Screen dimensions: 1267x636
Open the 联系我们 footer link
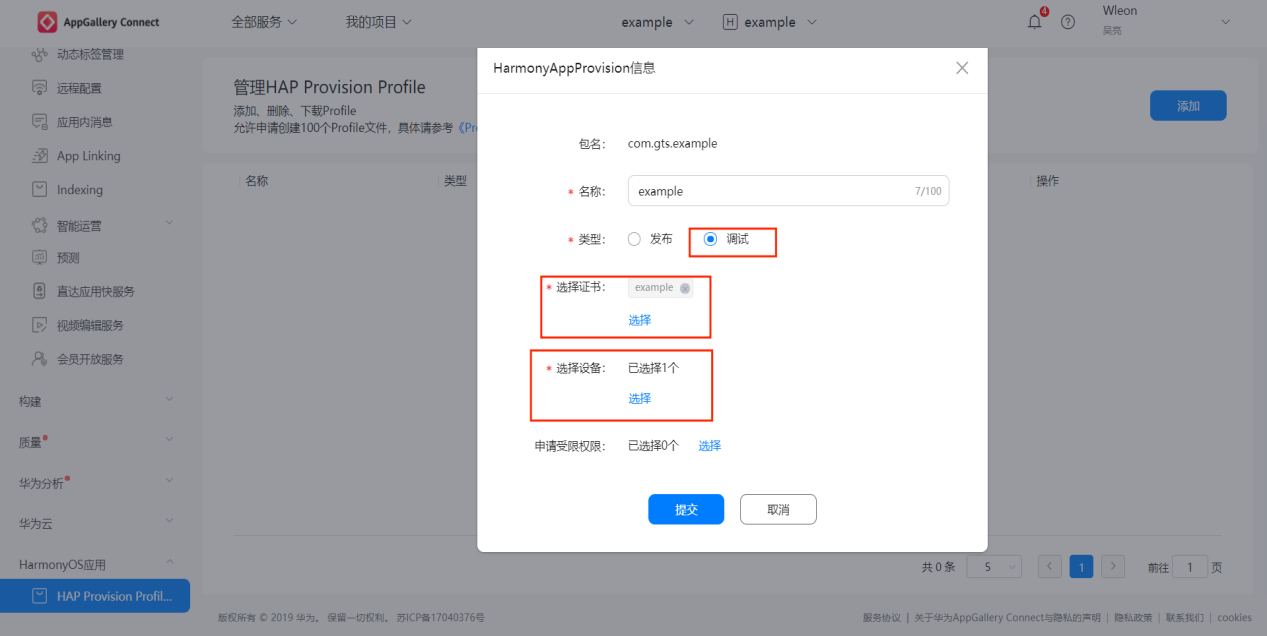pos(1184,618)
